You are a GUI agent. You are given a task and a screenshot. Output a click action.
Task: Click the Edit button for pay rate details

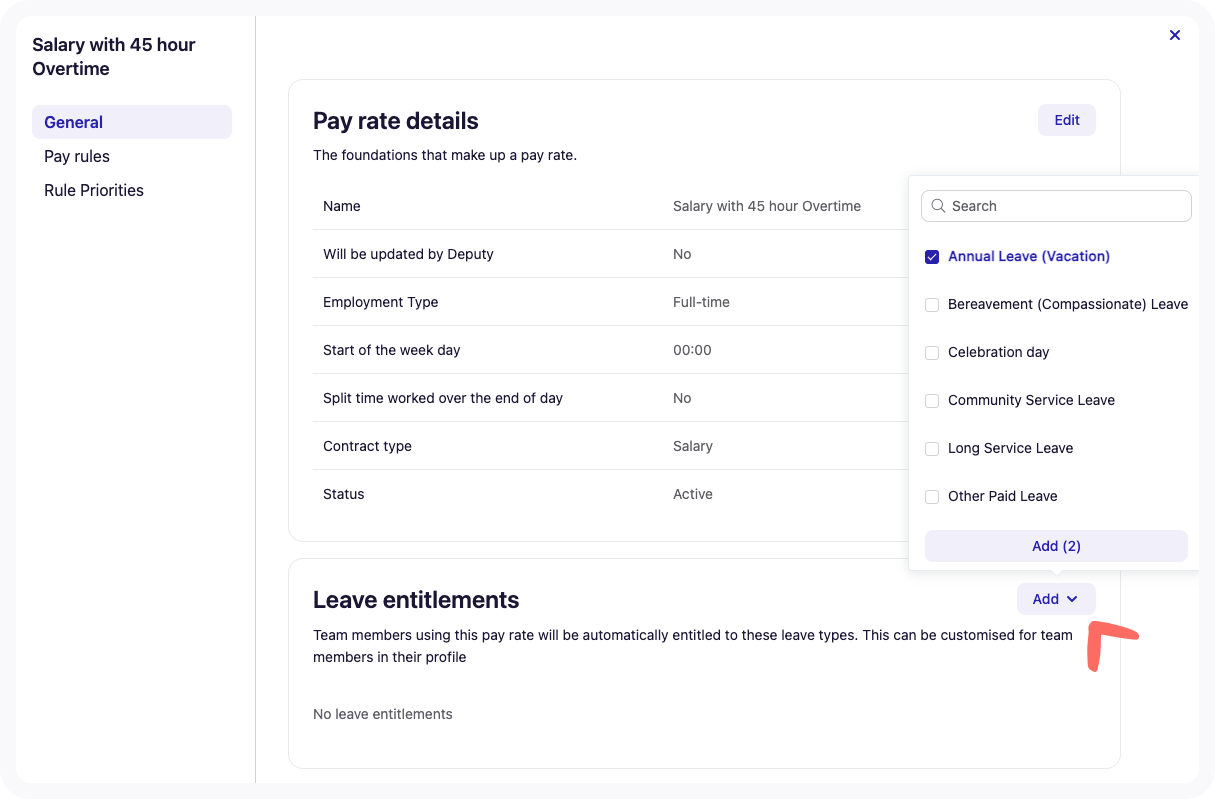pyautogui.click(x=1066, y=119)
